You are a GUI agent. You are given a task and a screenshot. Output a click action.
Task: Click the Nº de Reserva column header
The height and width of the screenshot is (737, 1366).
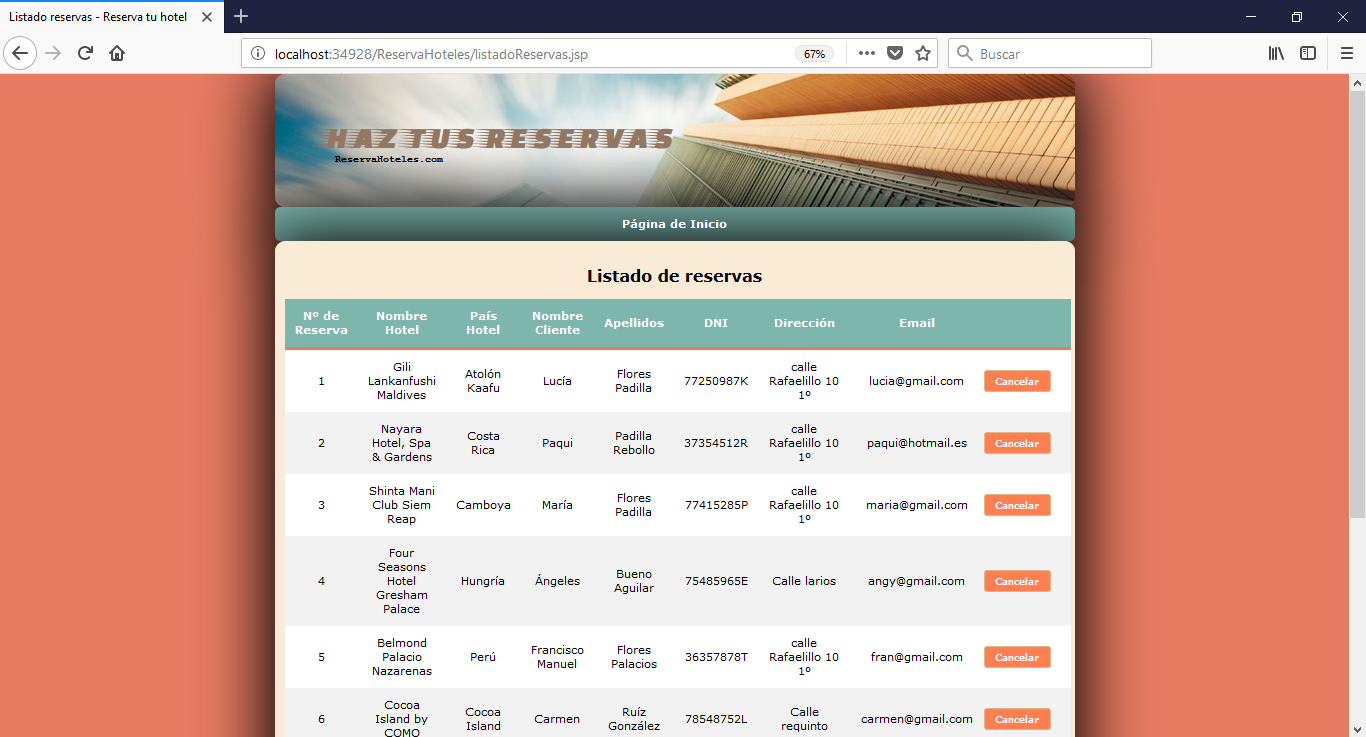tap(321, 323)
